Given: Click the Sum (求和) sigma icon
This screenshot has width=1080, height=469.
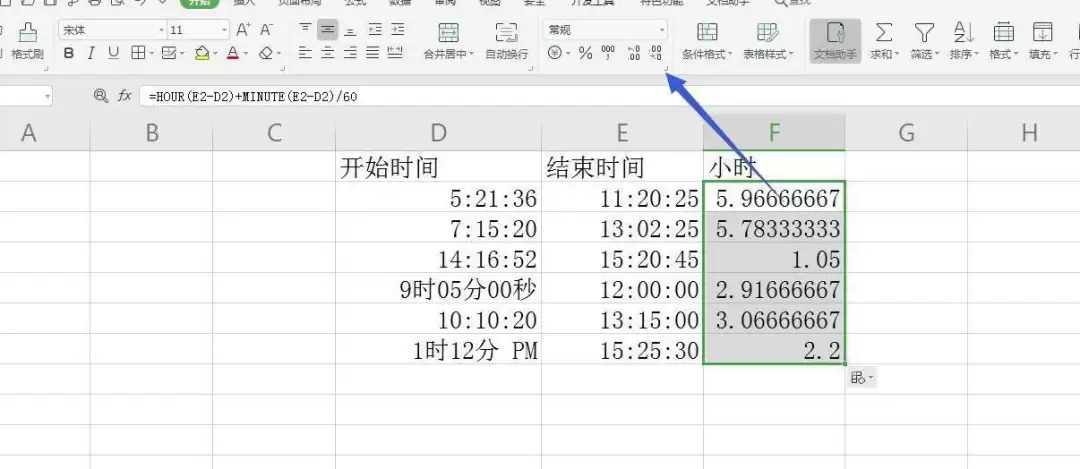Looking at the screenshot, I should click(884, 32).
